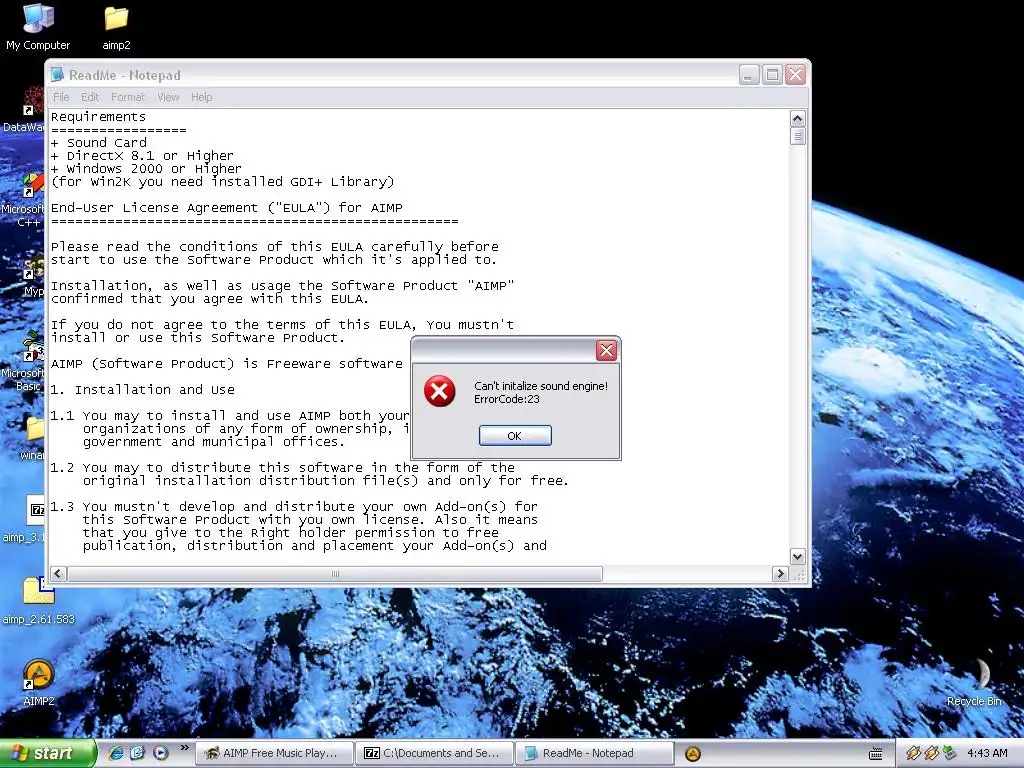The width and height of the screenshot is (1024, 768).
Task: Open Notepad File menu
Action: [61, 97]
